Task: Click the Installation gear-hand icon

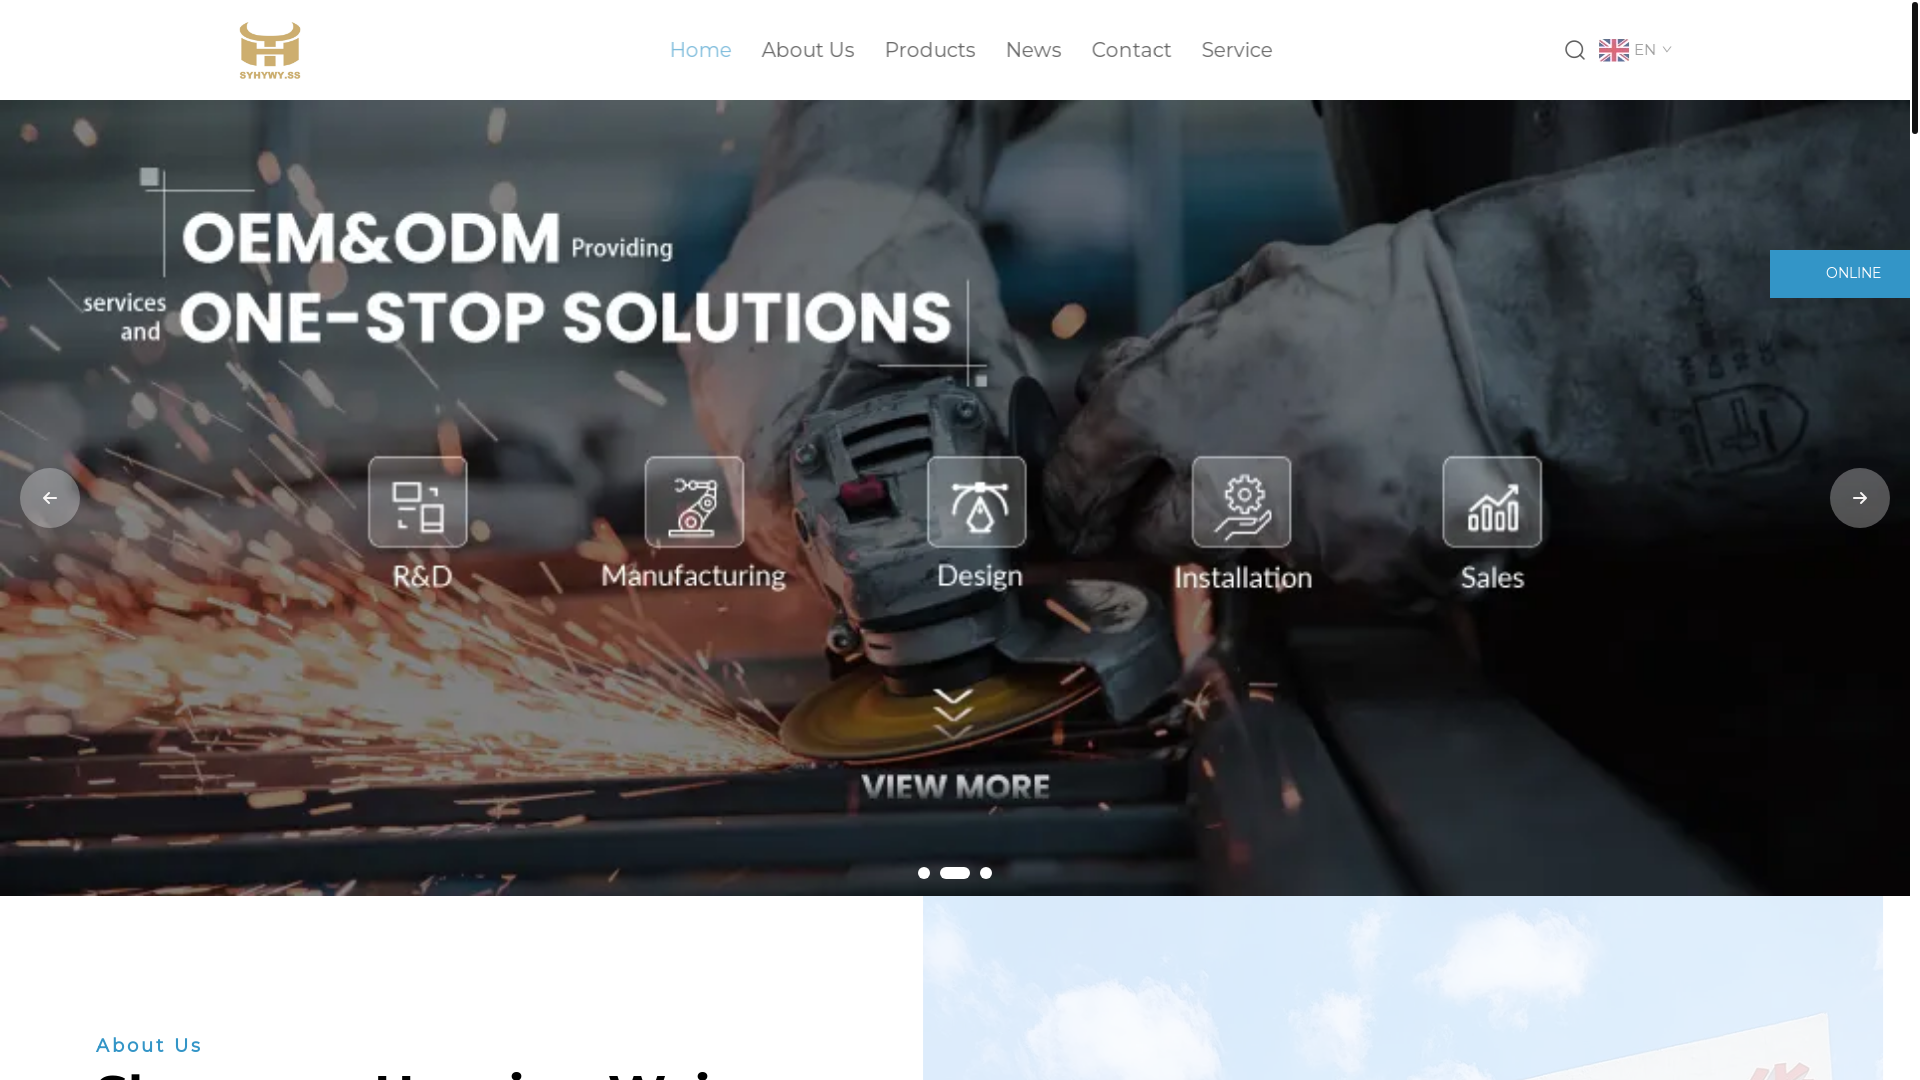Action: (x=1242, y=502)
